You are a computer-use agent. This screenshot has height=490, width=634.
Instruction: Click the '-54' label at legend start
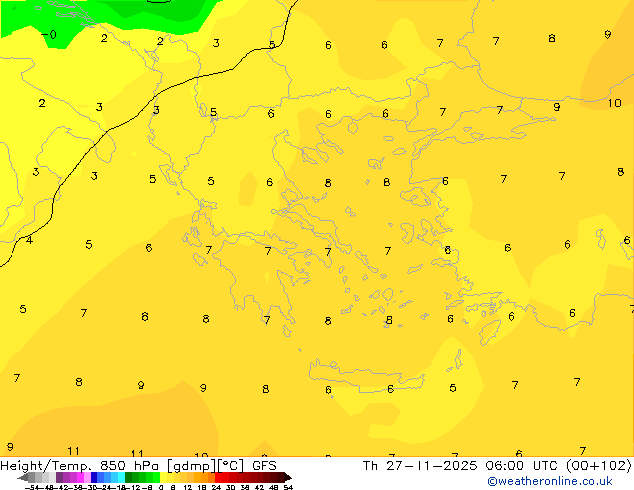(x=32, y=487)
